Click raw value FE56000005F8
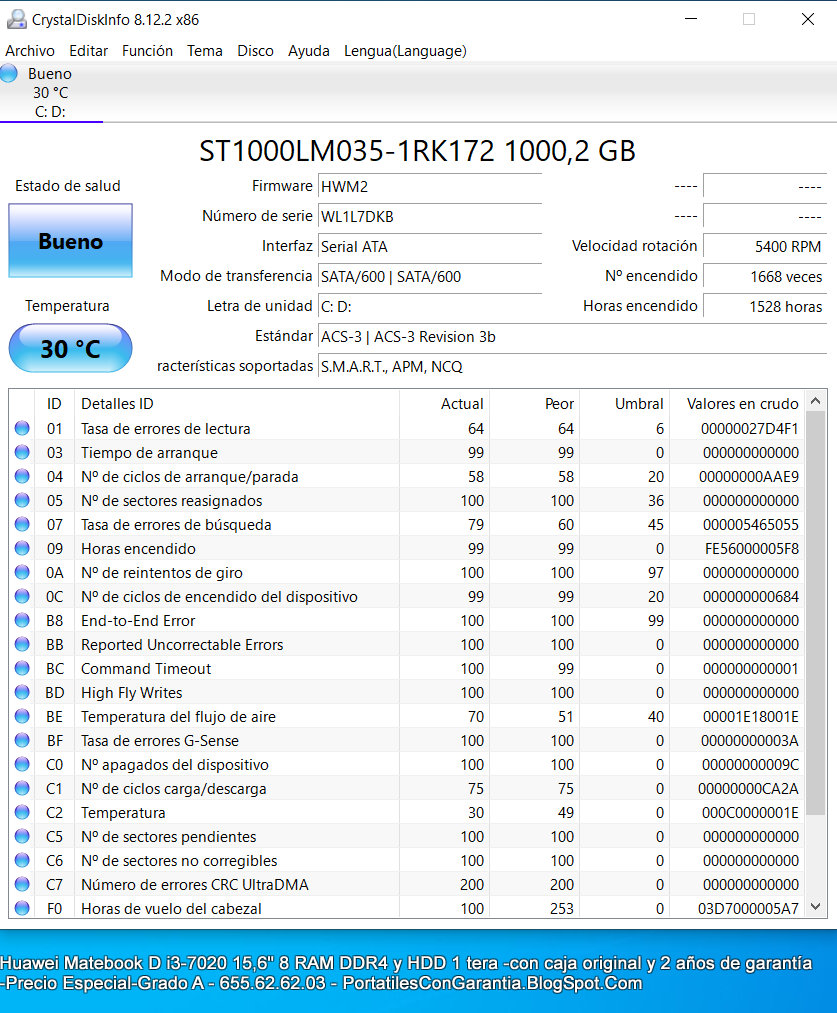837x1013 pixels. click(x=752, y=548)
